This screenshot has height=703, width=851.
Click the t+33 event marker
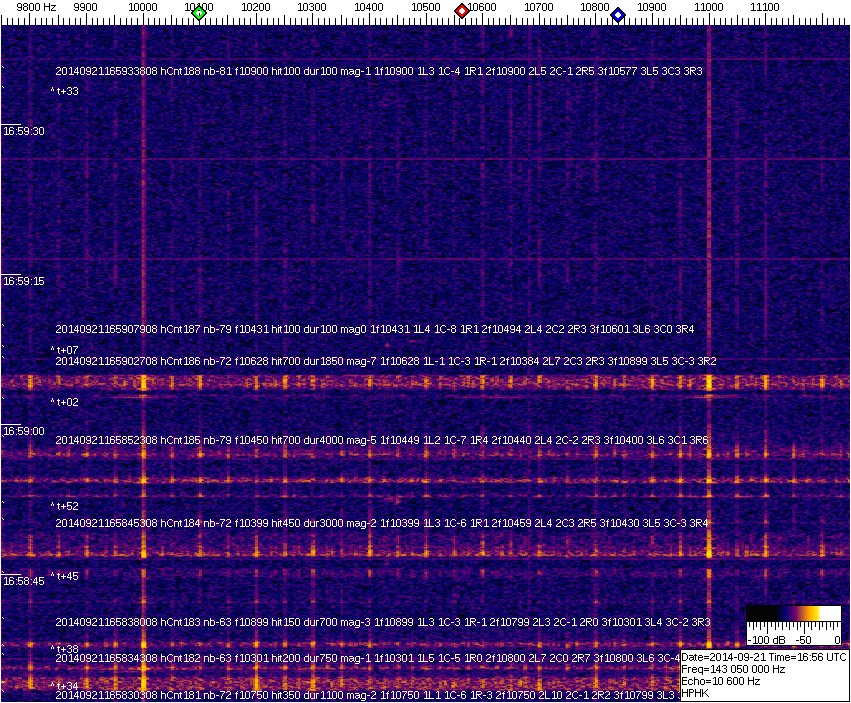tap(66, 91)
